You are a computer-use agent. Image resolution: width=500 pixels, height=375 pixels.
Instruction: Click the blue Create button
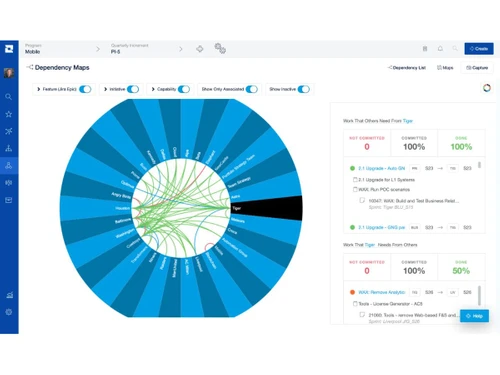(479, 49)
